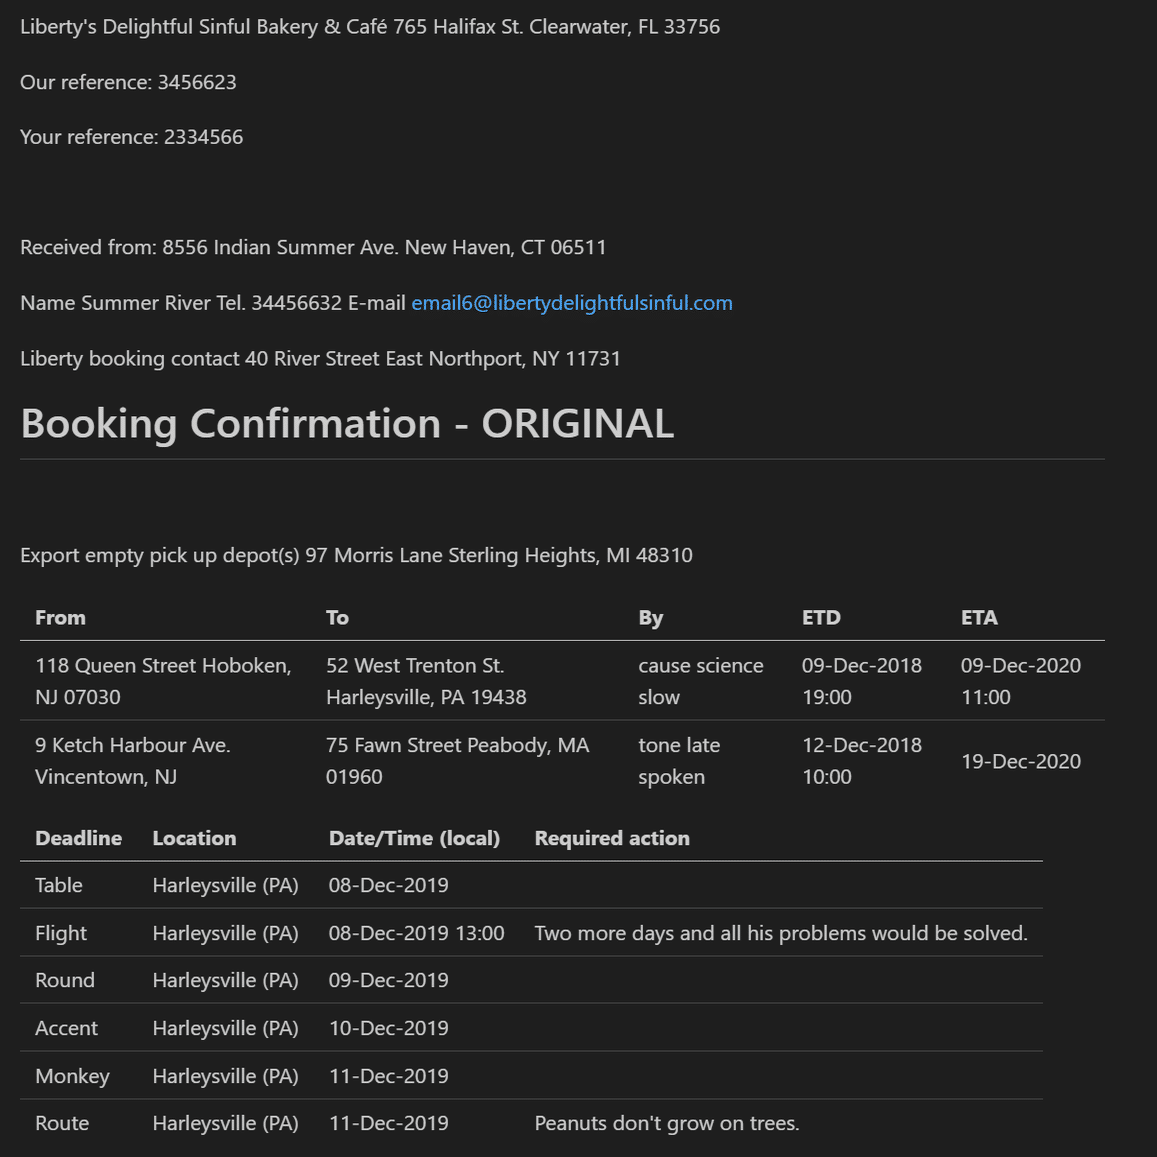Viewport: 1157px width, 1157px height.
Task: Click the ETA column header
Action: click(x=979, y=618)
